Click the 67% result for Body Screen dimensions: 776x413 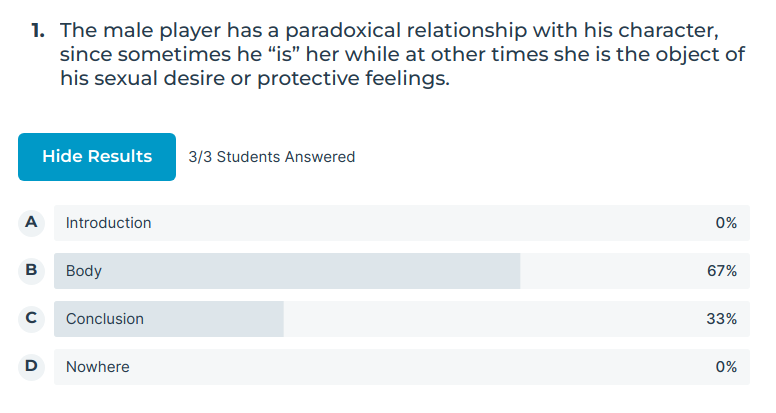pyautogui.click(x=722, y=271)
